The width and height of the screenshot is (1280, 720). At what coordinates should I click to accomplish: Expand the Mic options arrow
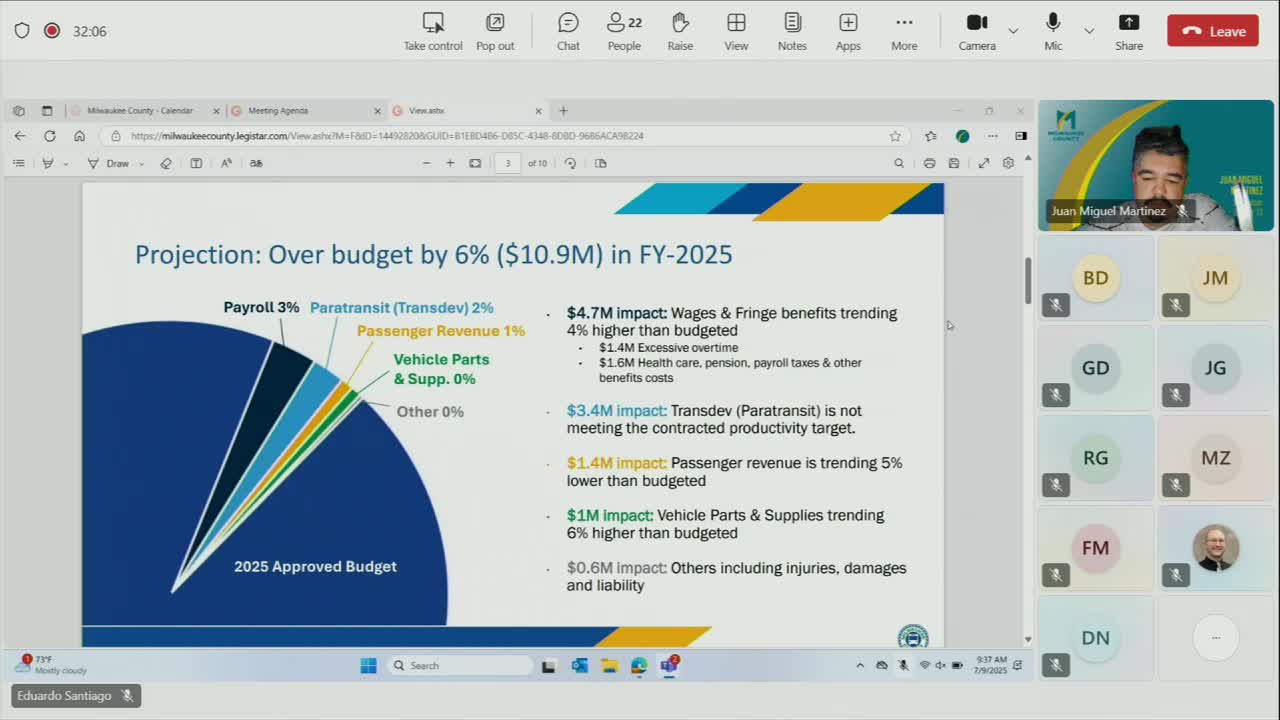click(1089, 32)
